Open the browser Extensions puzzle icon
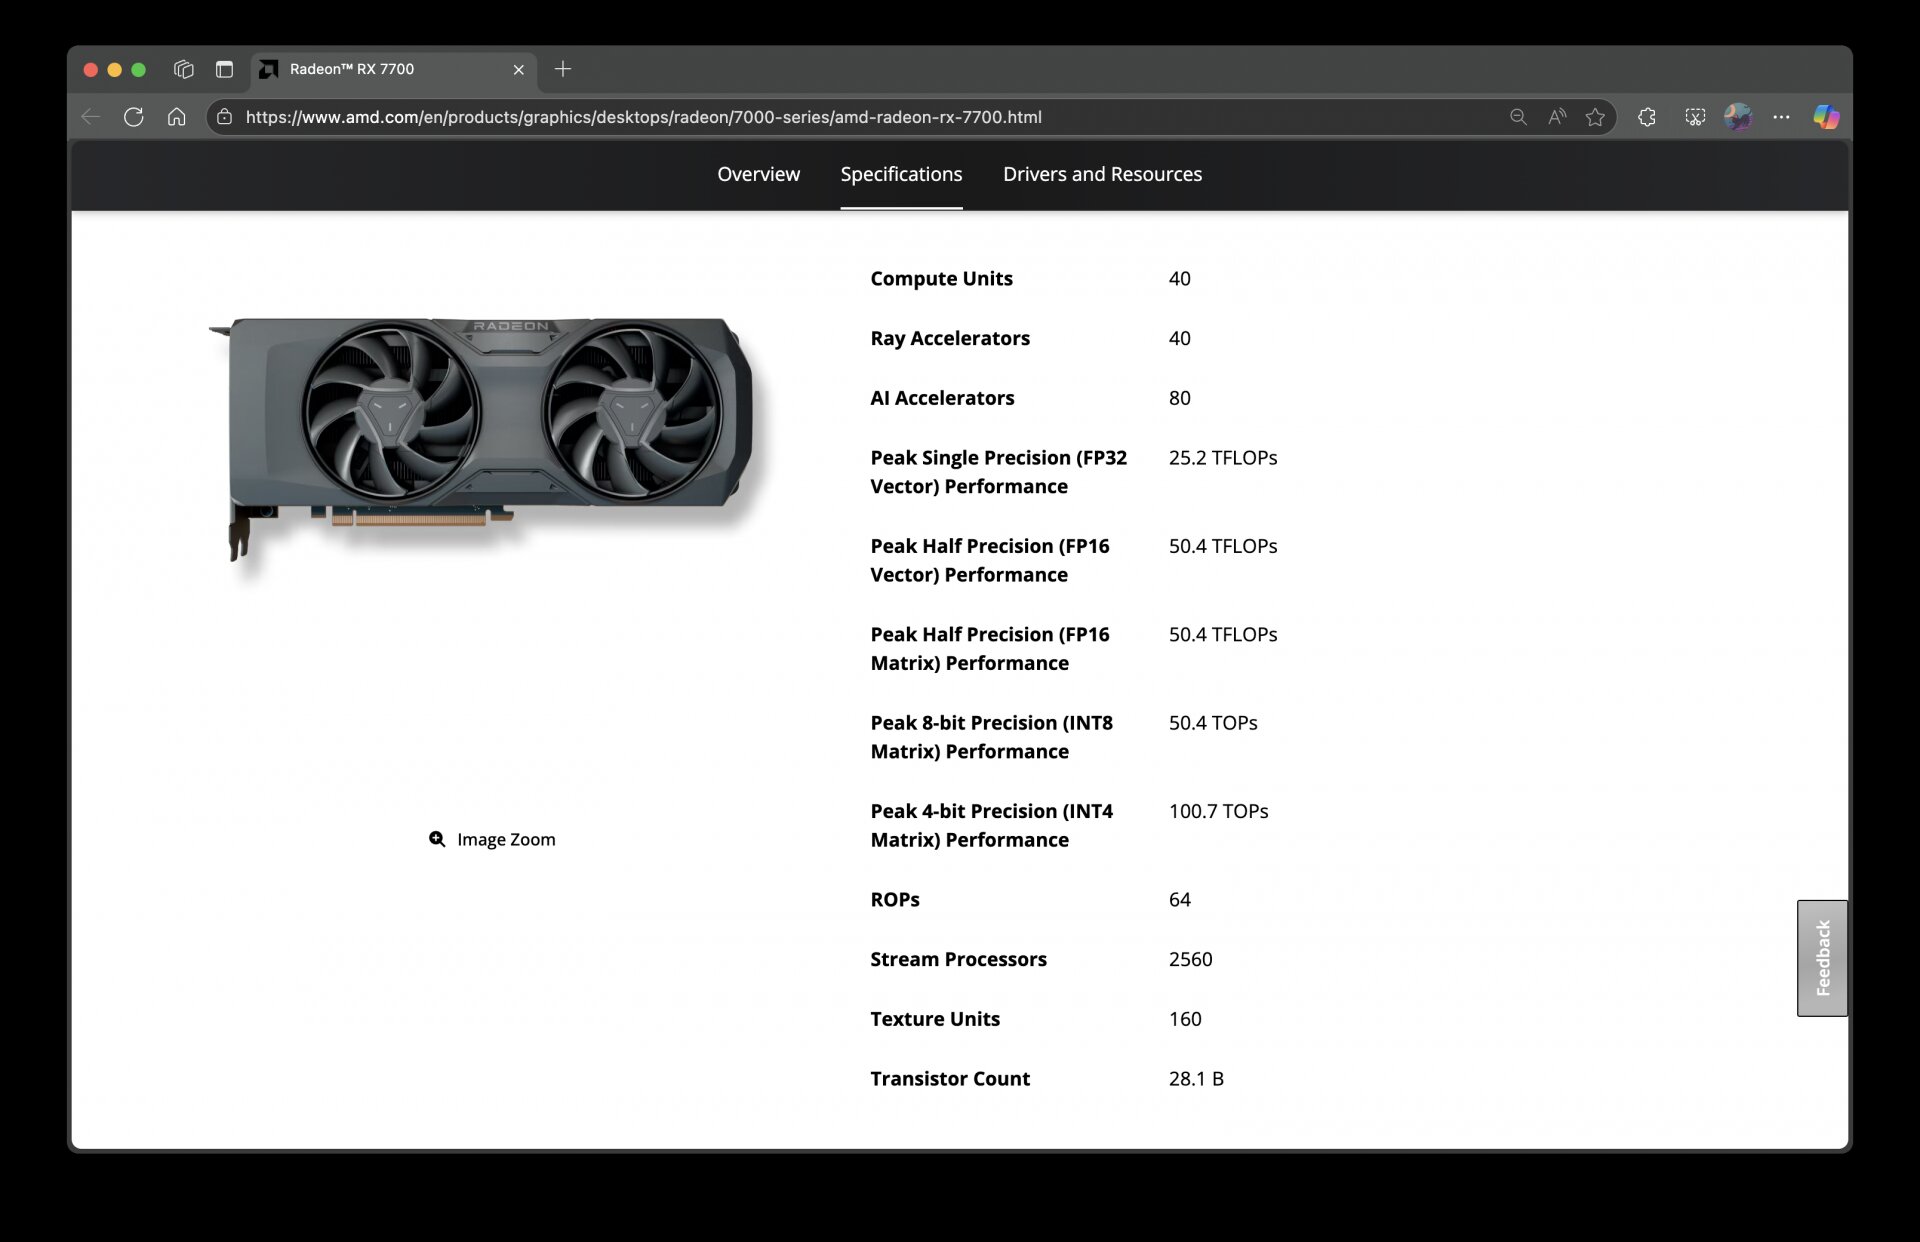This screenshot has width=1920, height=1242. (x=1646, y=117)
